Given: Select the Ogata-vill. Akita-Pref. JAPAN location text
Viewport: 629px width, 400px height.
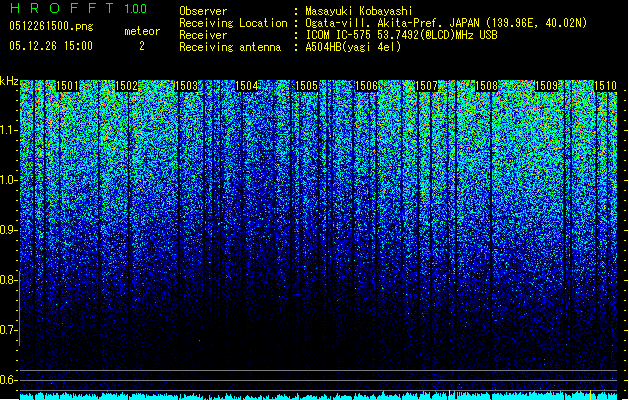Looking at the screenshot, I should pyautogui.click(x=446, y=23).
